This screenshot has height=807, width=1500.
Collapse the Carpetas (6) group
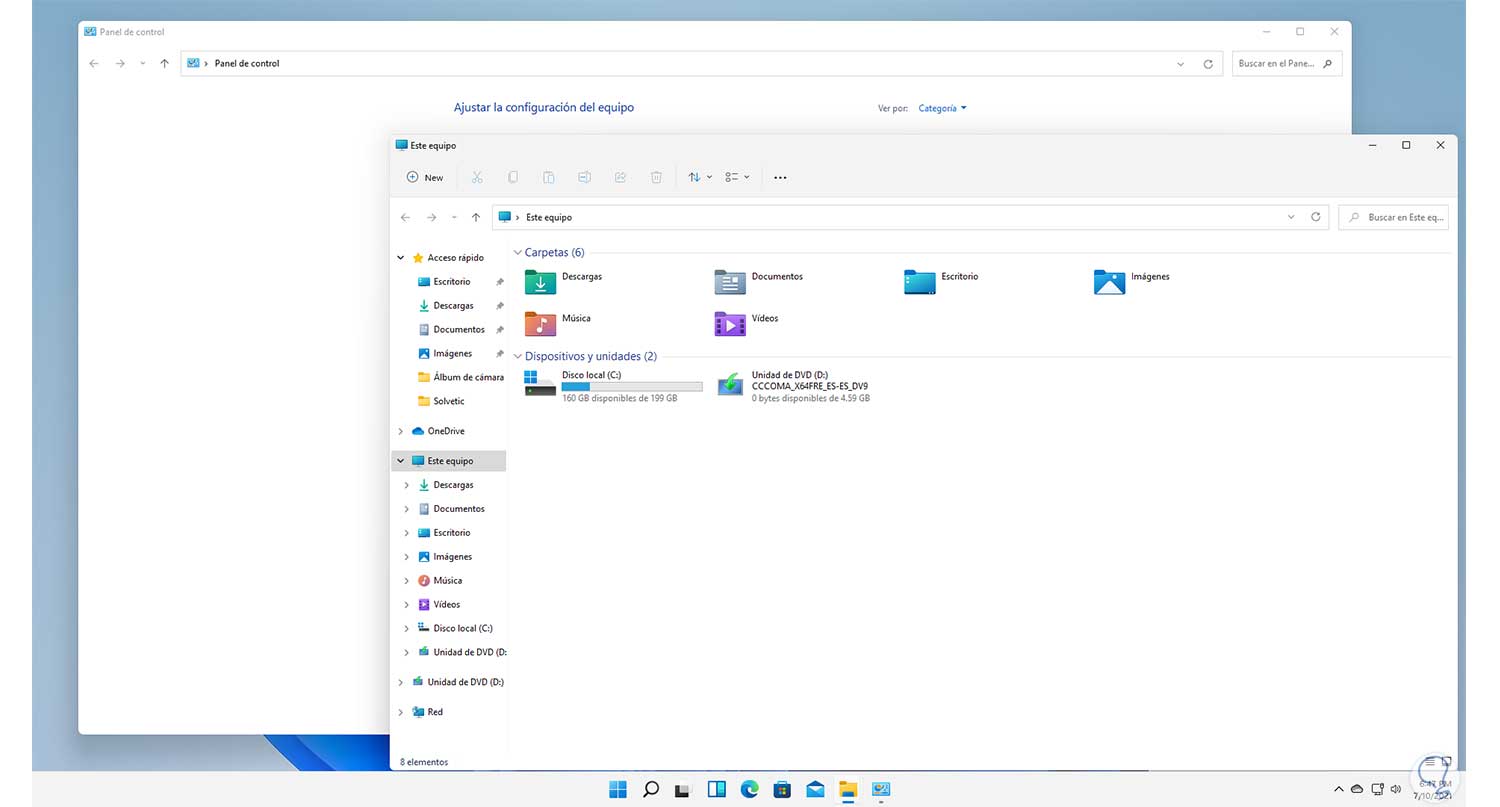tap(517, 253)
